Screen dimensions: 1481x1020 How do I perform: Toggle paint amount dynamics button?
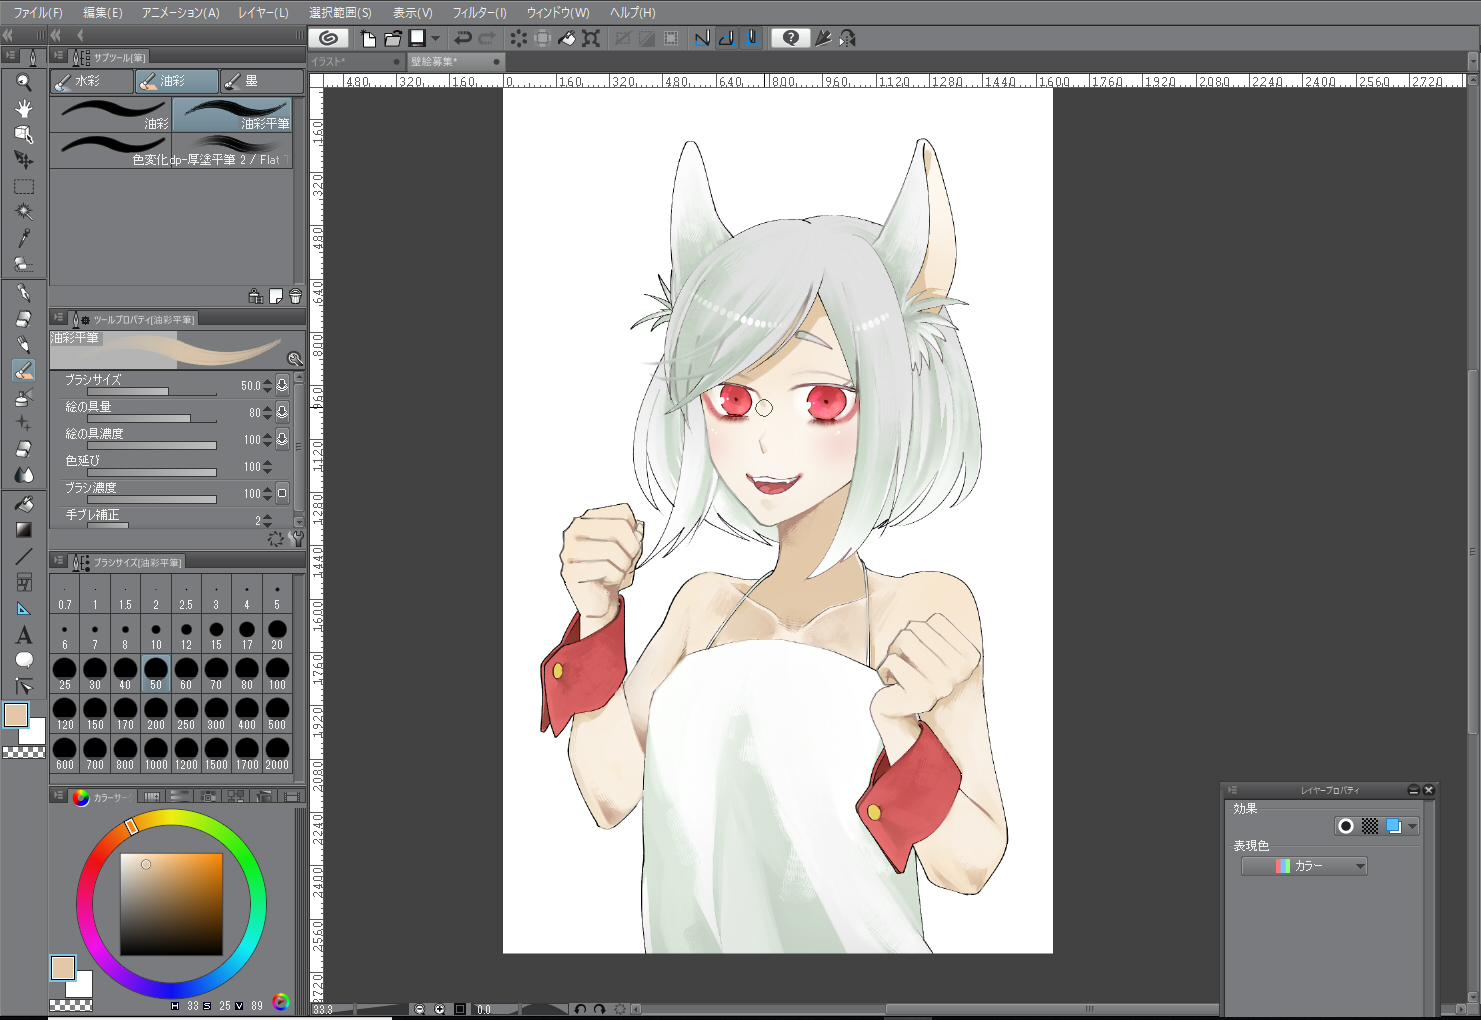pyautogui.click(x=282, y=412)
